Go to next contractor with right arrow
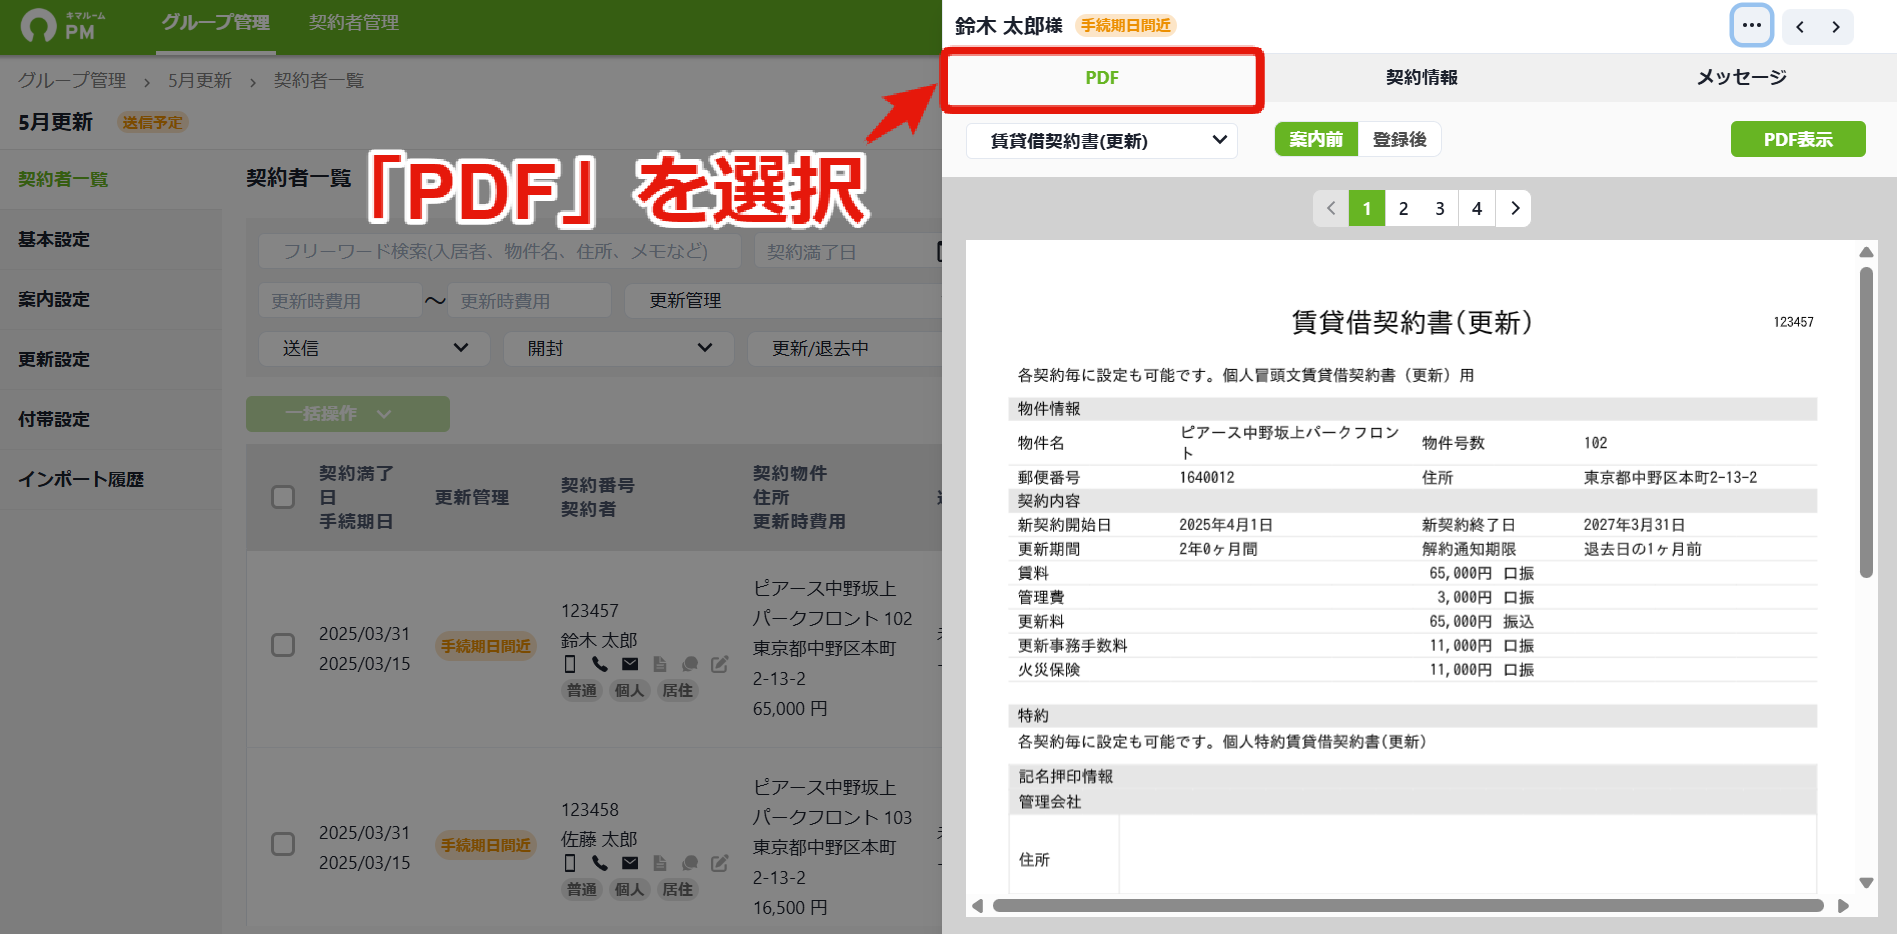The height and width of the screenshot is (934, 1897). tap(1836, 27)
